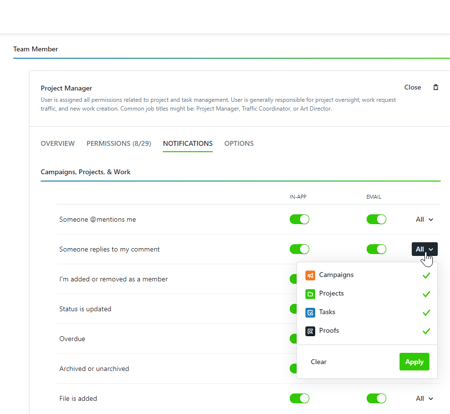Uncheck the Projects green checkmark
This screenshot has height=414, width=450.
point(426,294)
